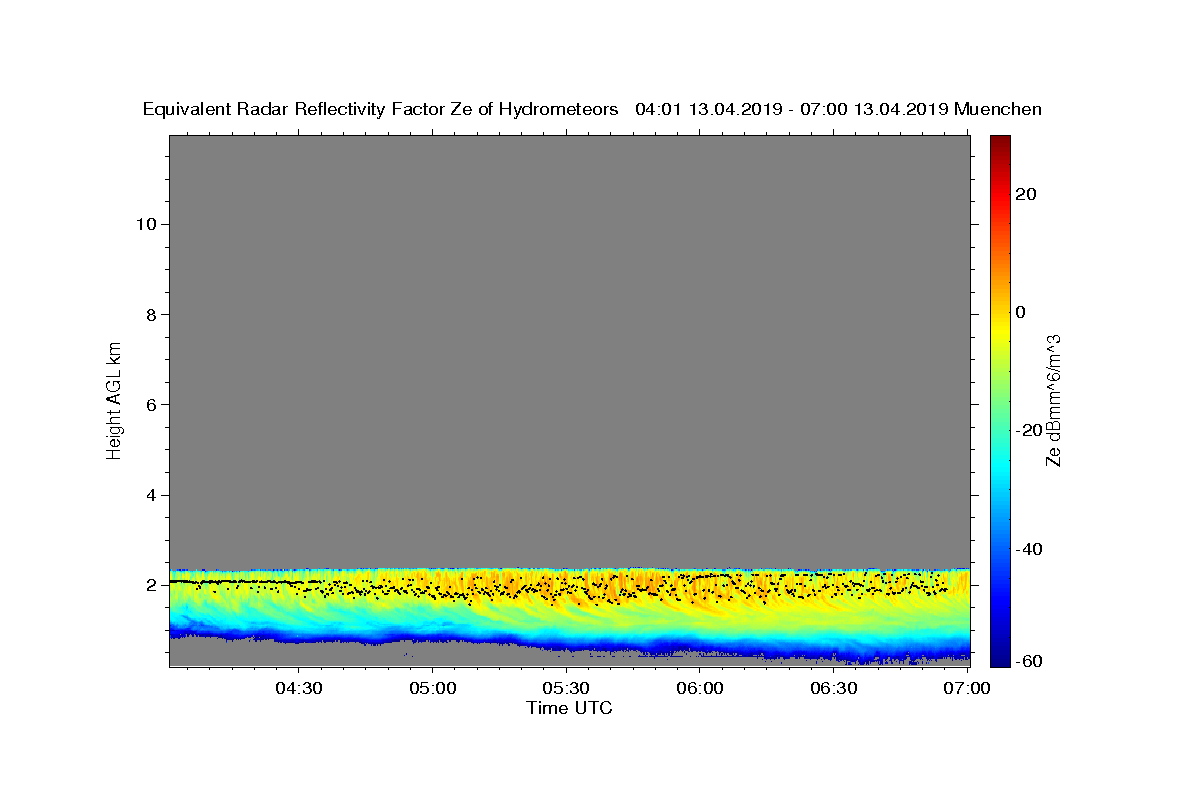Click the height tick label 2

[149, 586]
